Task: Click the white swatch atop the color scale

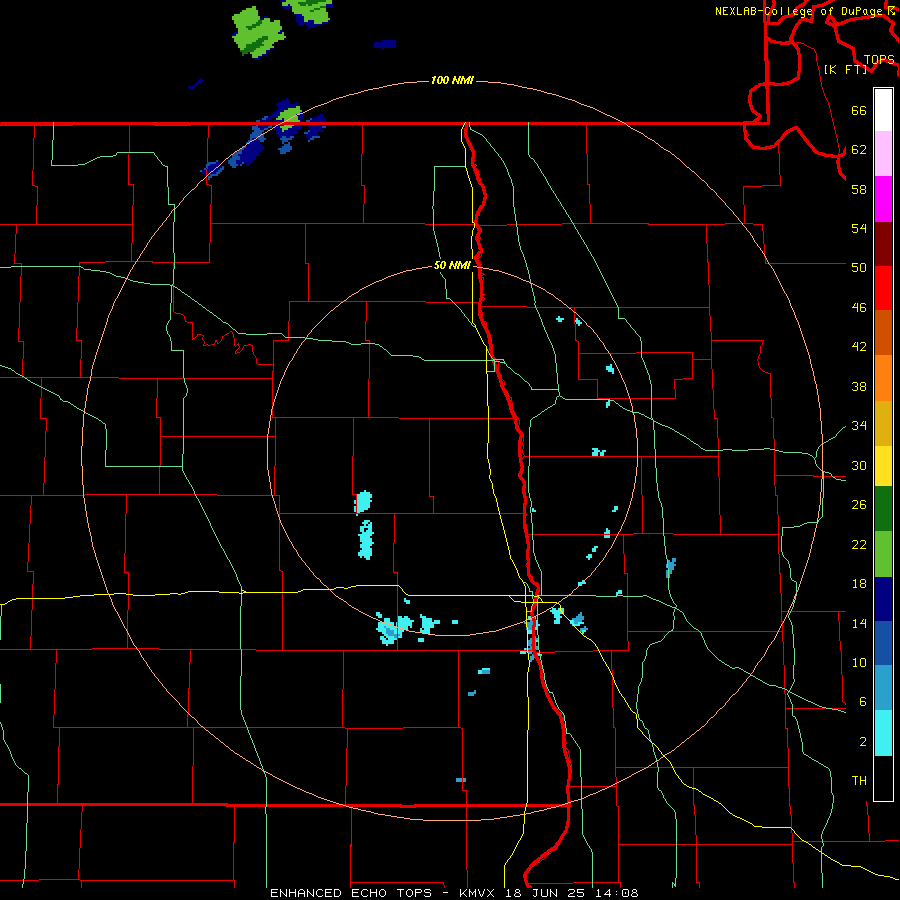Action: (x=883, y=110)
